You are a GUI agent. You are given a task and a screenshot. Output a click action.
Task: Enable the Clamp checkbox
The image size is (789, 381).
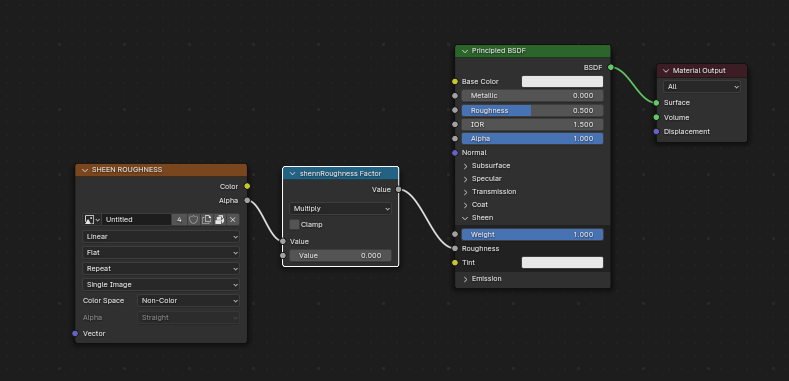tap(294, 224)
